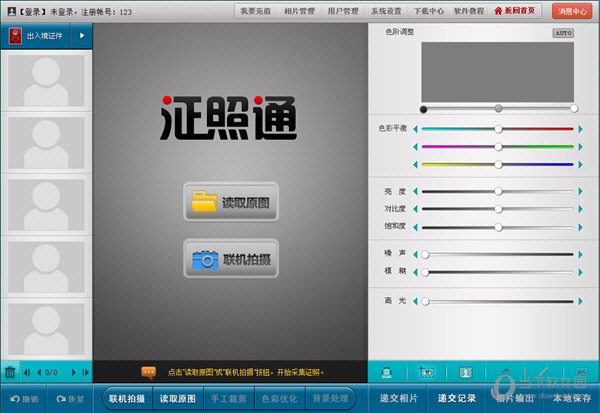Open 软件教程 menu item
Image resolution: width=600 pixels, height=413 pixels.
(x=469, y=11)
